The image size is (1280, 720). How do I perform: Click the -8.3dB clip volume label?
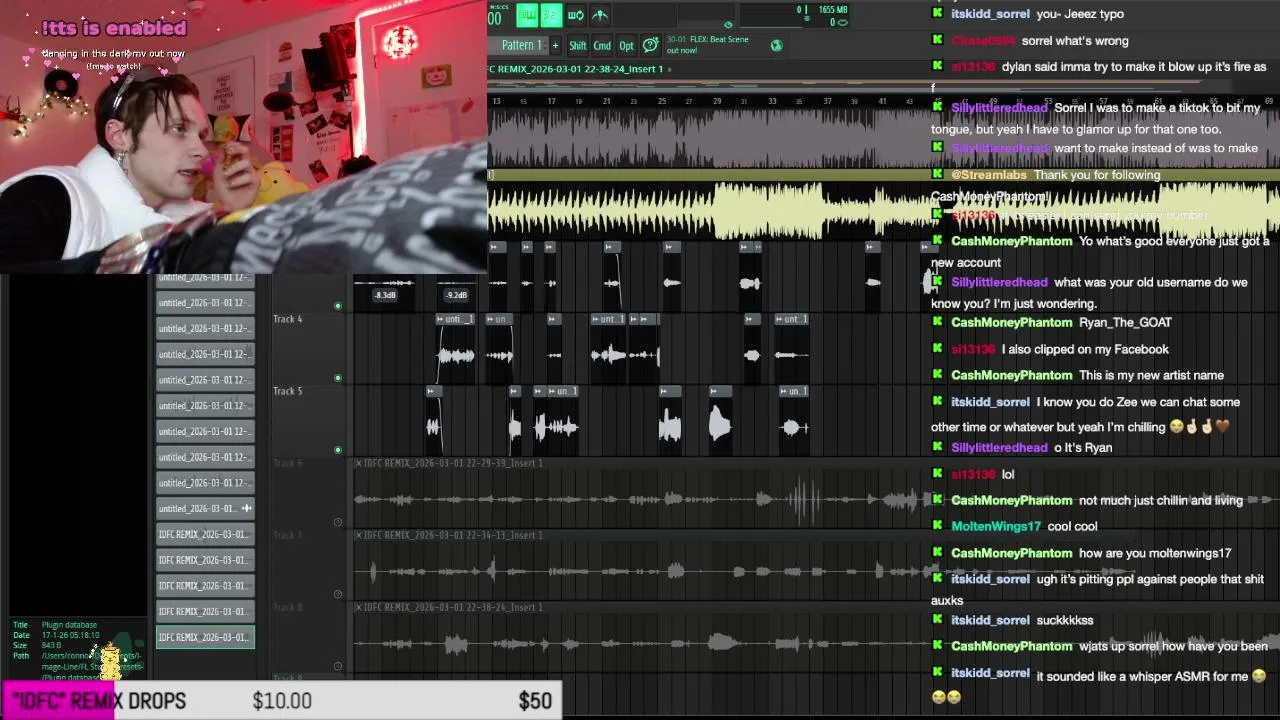click(x=385, y=295)
